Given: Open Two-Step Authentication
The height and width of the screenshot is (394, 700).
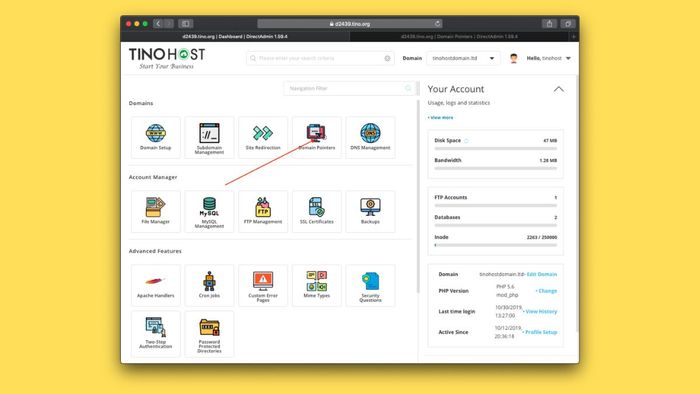Looking at the screenshot, I should [x=155, y=334].
